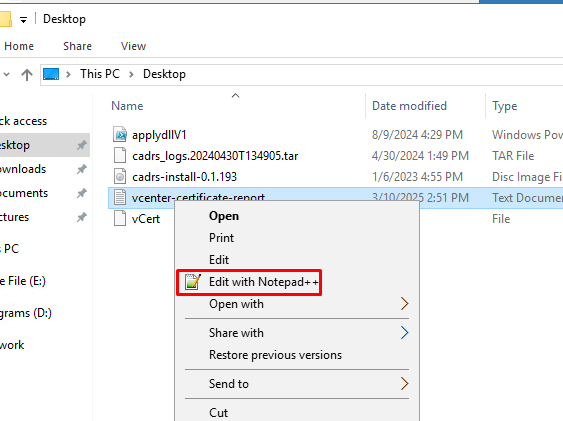
Task: Click the pin icon next to Documents
Action: [x=82, y=193]
